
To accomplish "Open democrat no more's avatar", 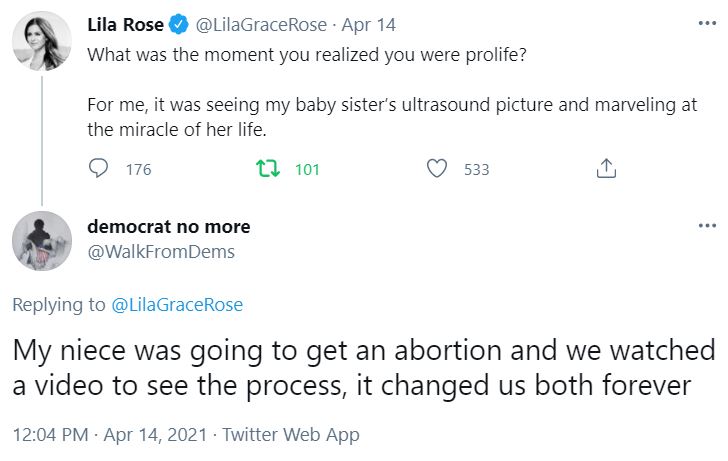I will click(x=41, y=241).
